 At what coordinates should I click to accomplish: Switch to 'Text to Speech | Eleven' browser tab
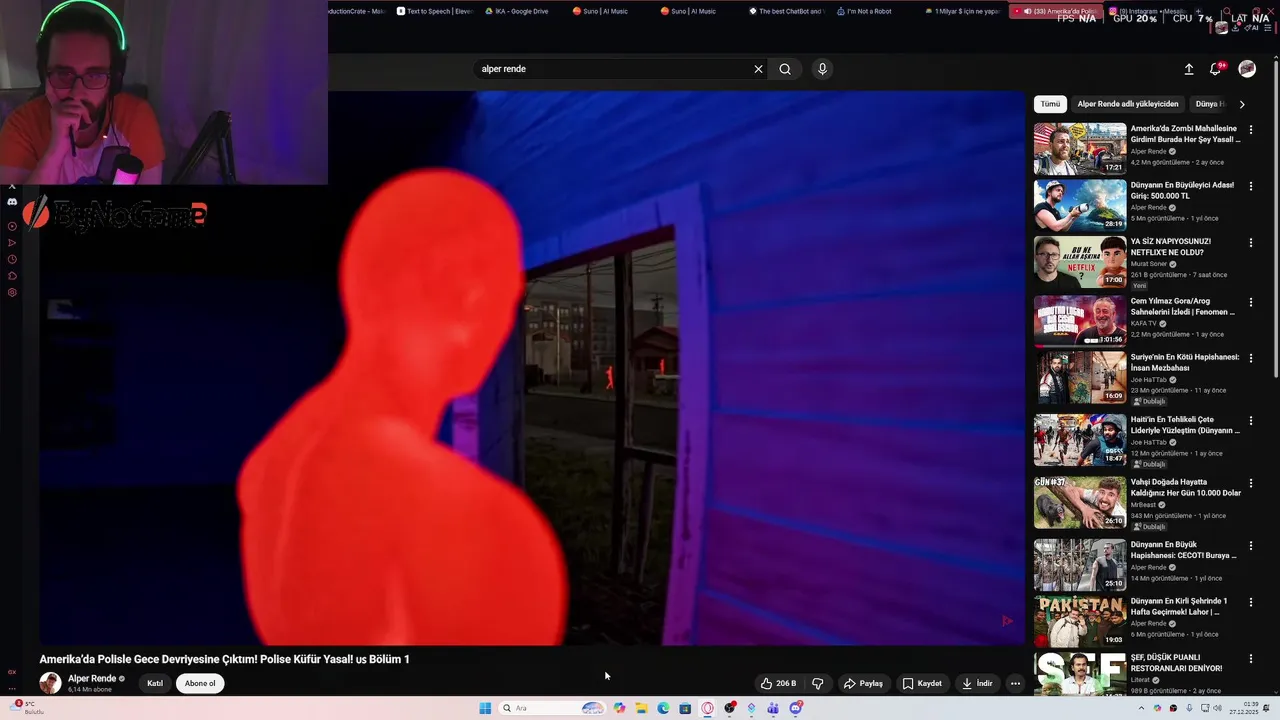(434, 11)
